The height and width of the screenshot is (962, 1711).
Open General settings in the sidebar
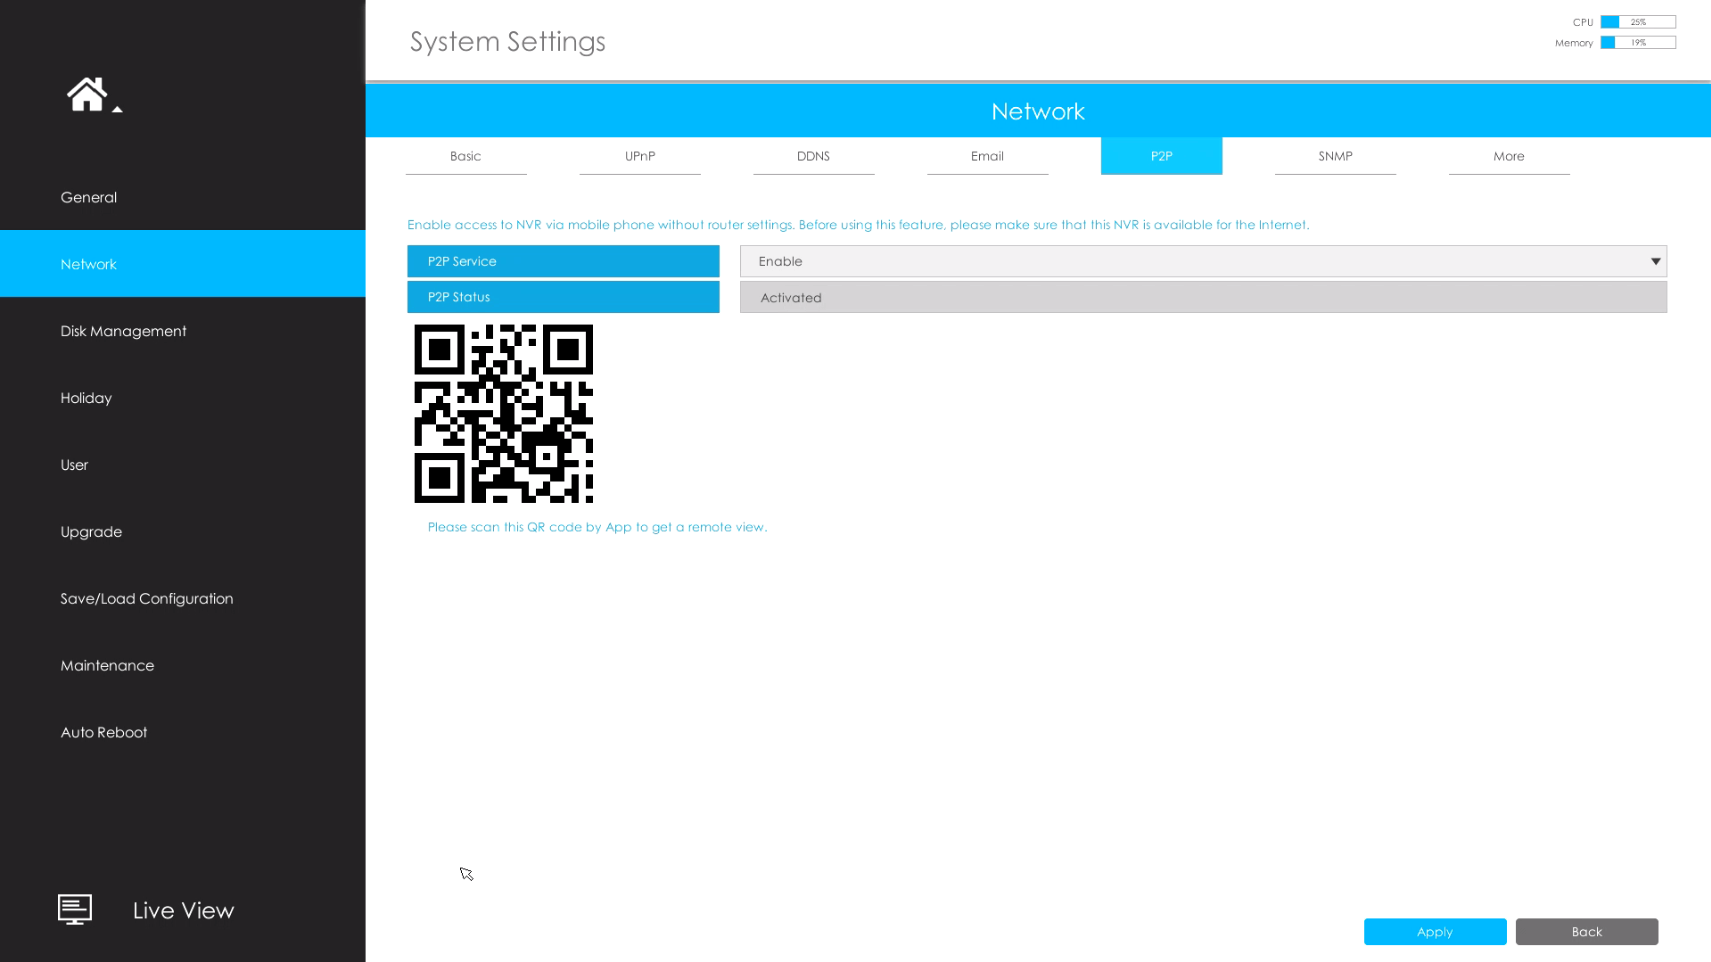182,197
